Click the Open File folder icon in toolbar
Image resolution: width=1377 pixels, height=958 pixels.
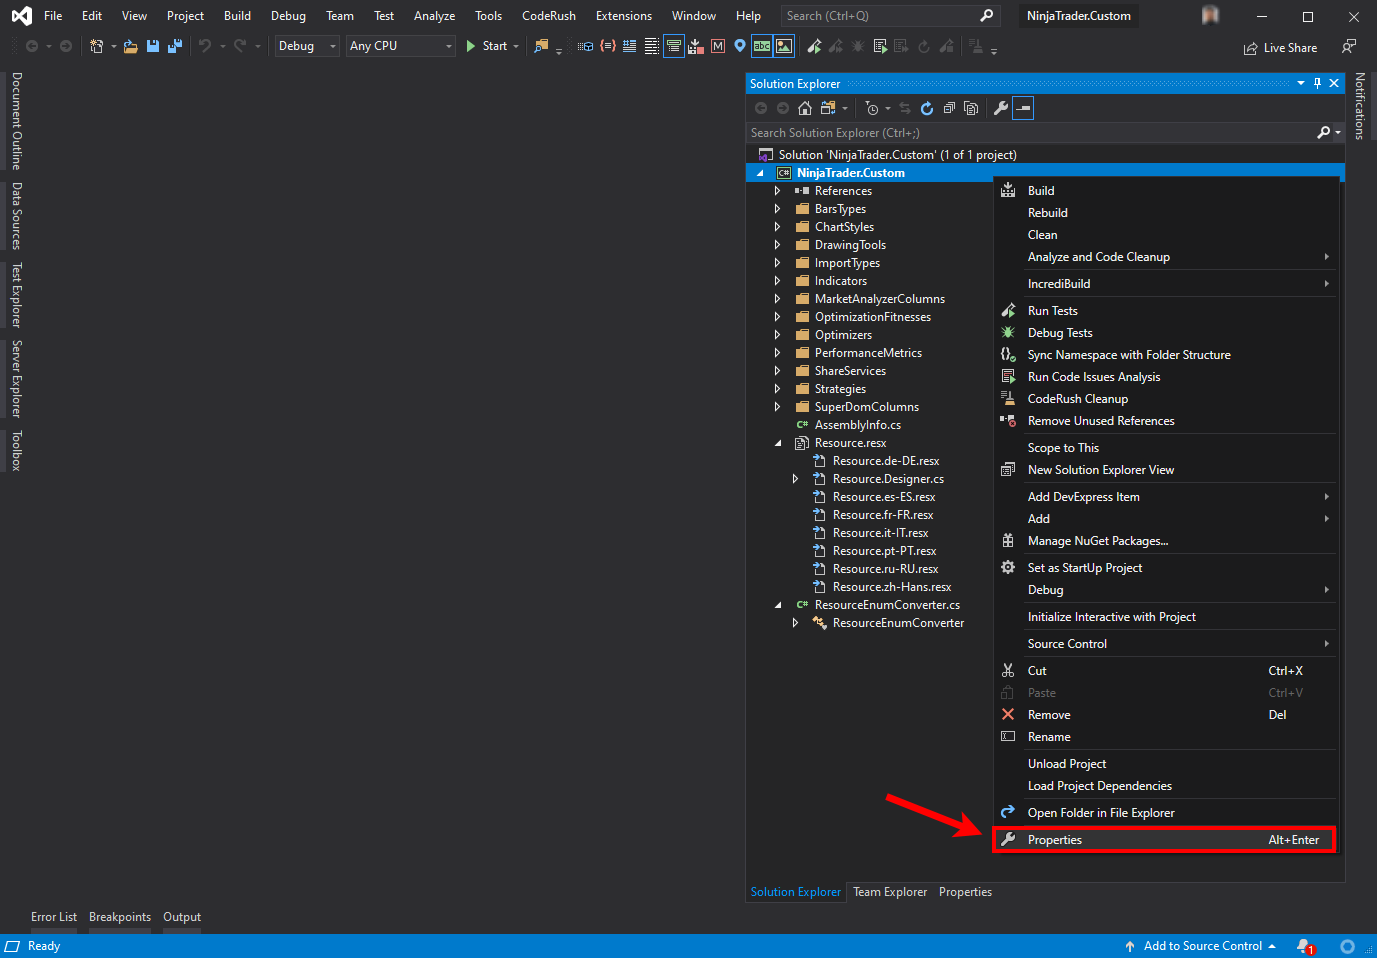(x=131, y=46)
